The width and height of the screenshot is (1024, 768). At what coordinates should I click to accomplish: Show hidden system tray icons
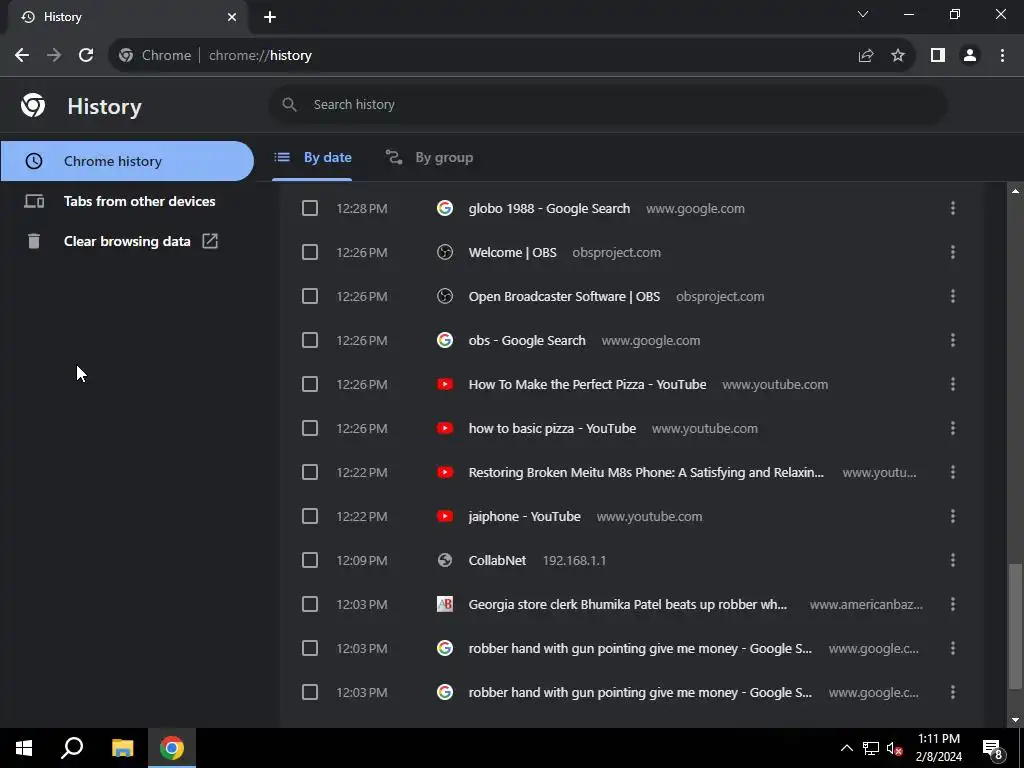tap(846, 748)
